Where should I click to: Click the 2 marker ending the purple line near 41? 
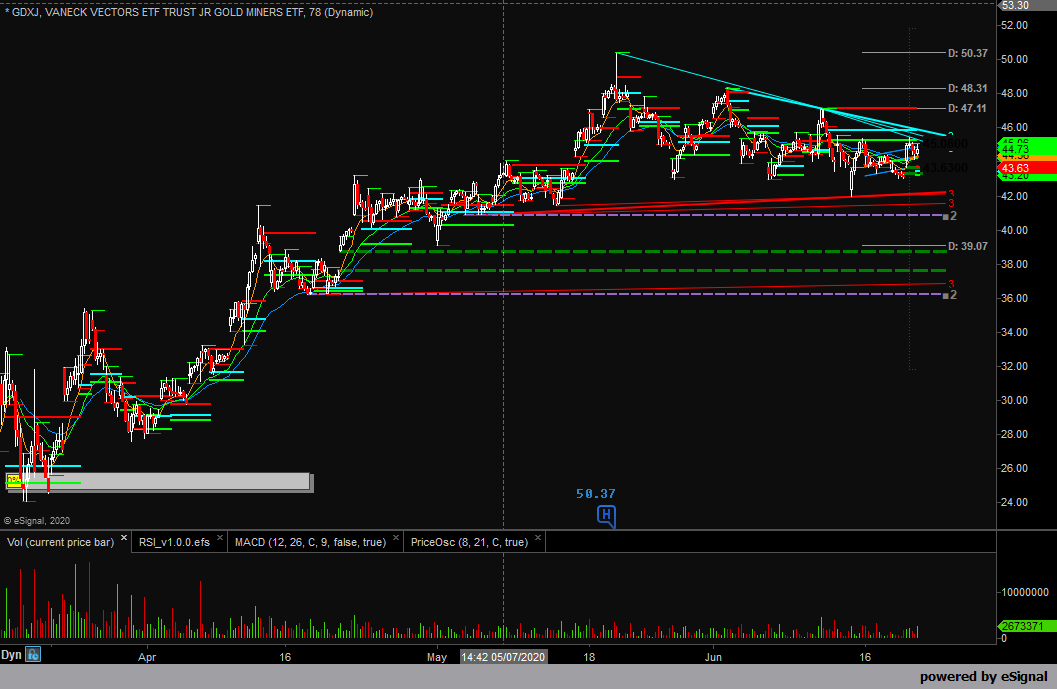[x=950, y=216]
